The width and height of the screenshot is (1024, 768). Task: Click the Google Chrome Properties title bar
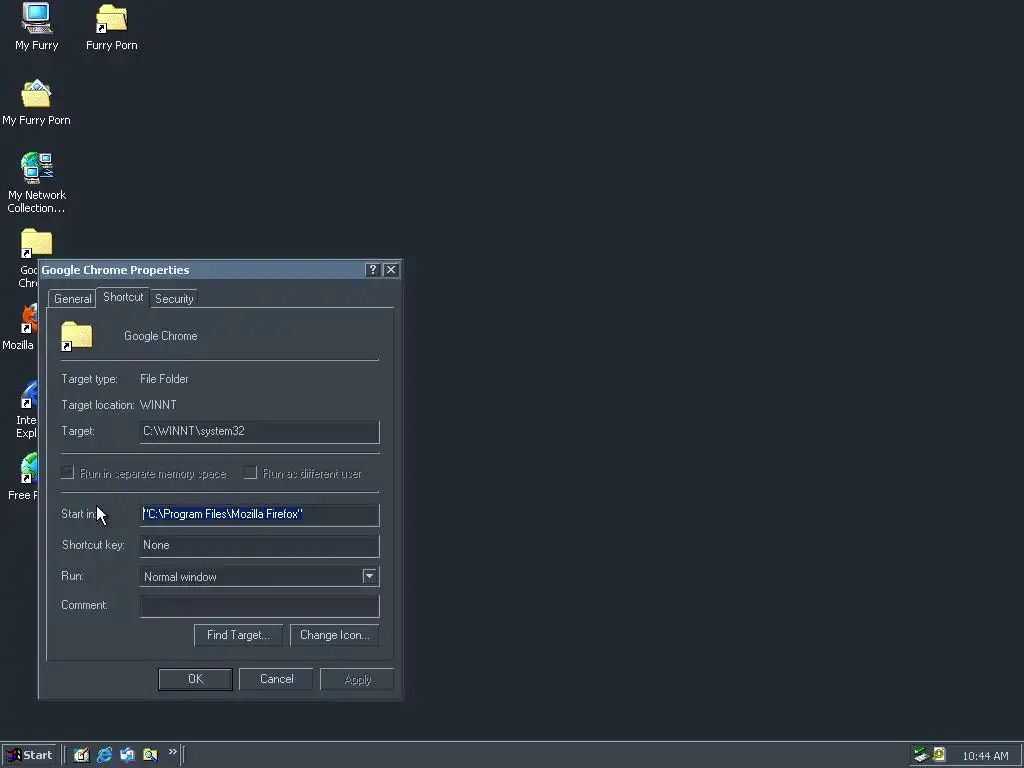[x=202, y=270]
